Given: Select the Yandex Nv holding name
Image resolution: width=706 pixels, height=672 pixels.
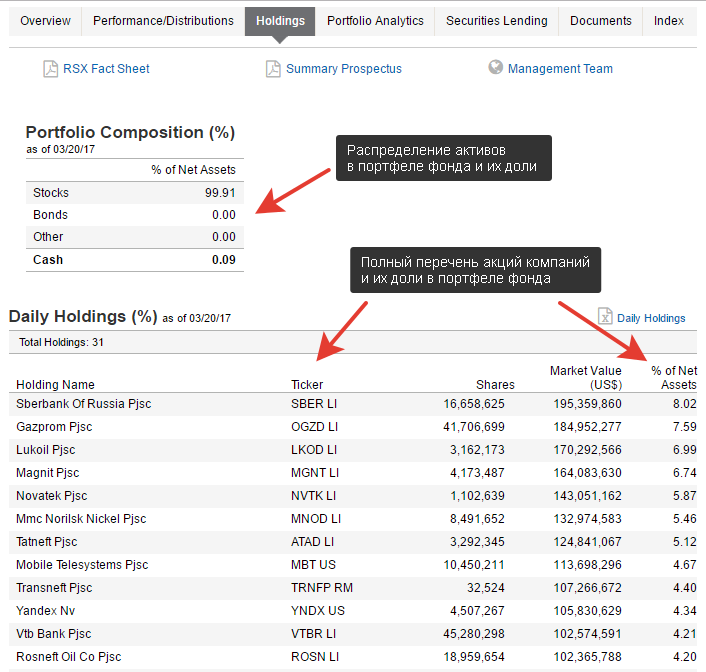Looking at the screenshot, I should [x=45, y=611].
